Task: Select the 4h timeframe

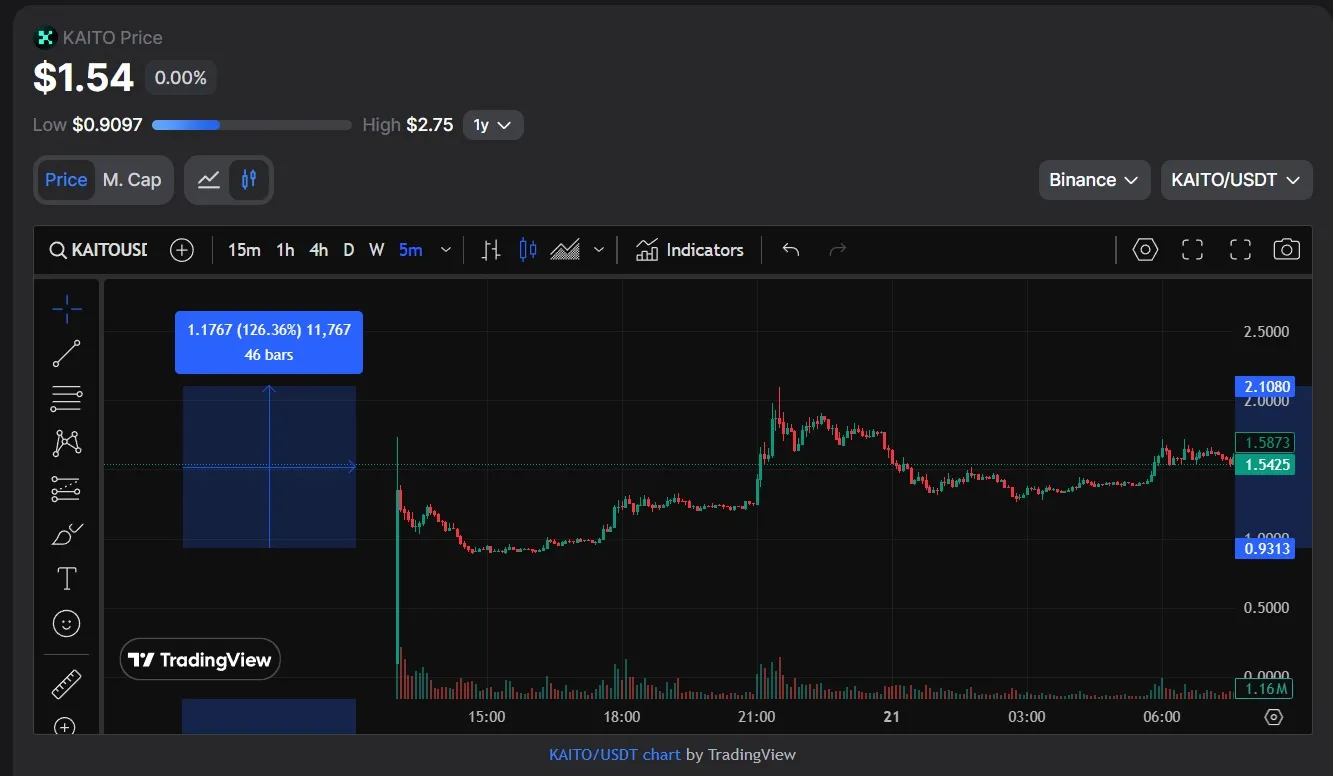Action: [318, 250]
